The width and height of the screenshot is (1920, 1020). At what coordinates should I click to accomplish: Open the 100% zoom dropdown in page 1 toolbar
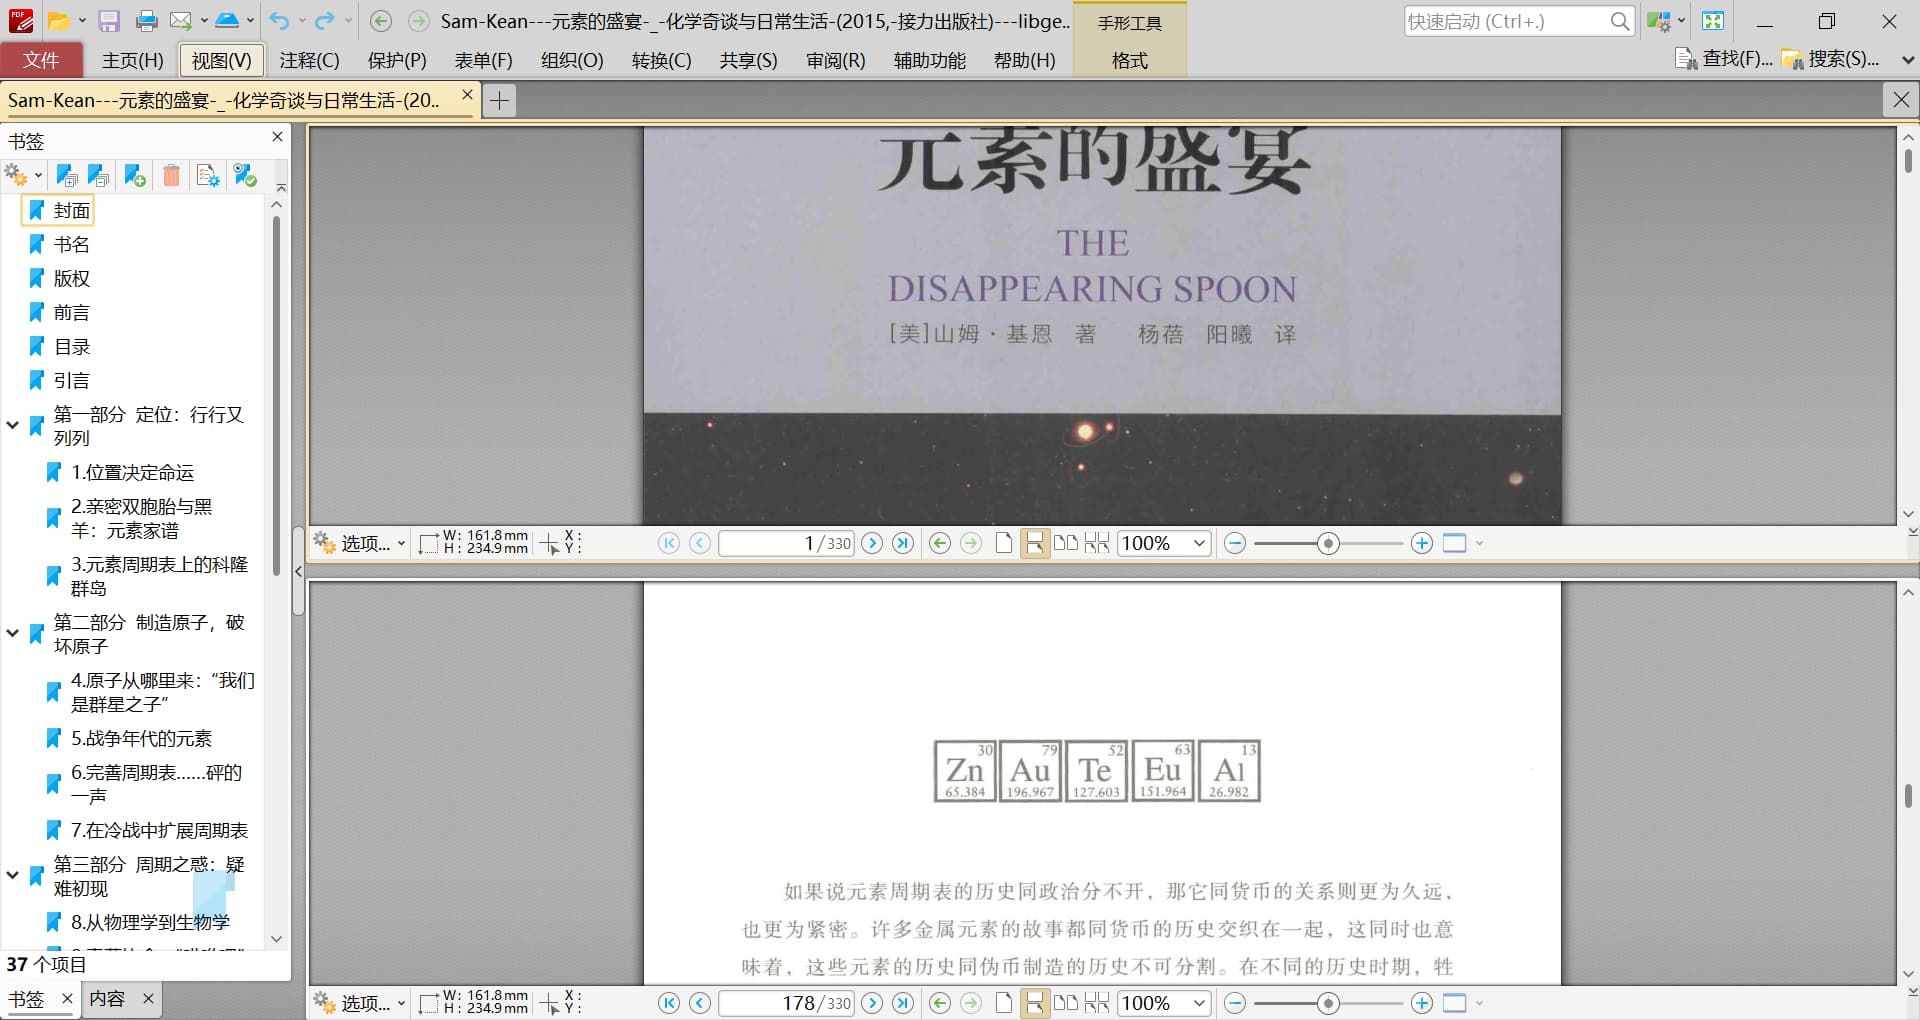pyautogui.click(x=1198, y=543)
